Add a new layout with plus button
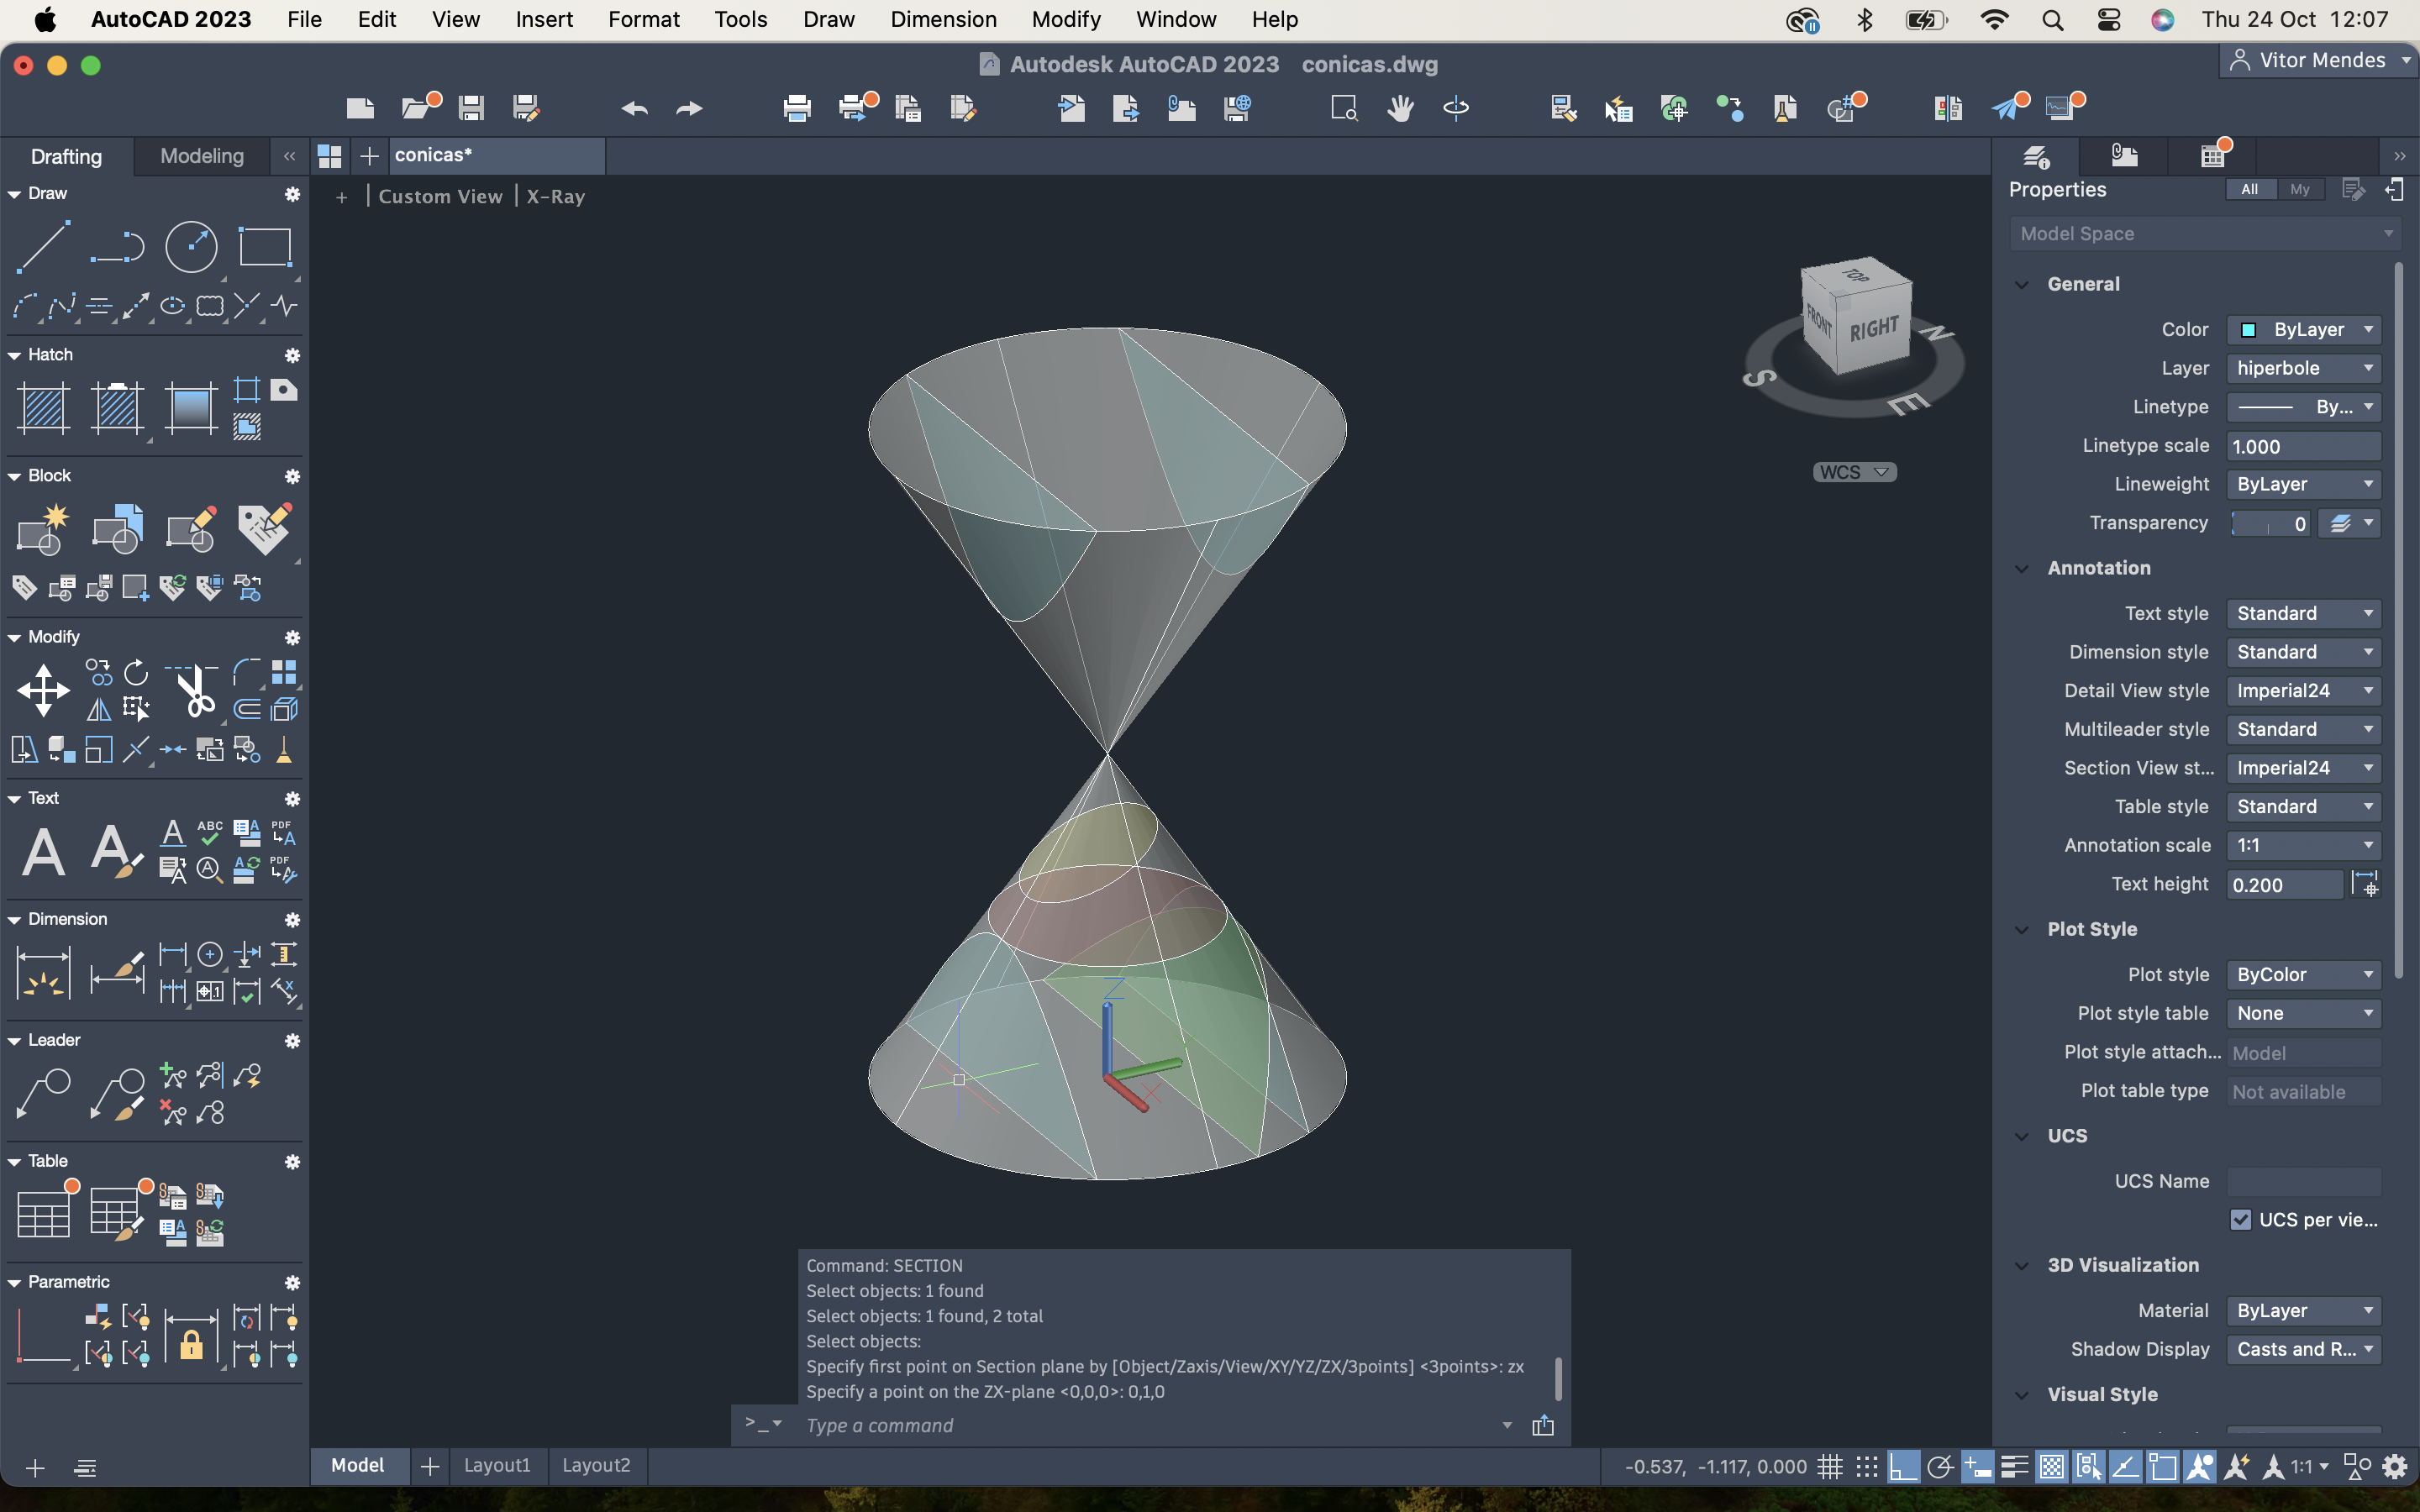Viewport: 2420px width, 1512px height. click(430, 1466)
